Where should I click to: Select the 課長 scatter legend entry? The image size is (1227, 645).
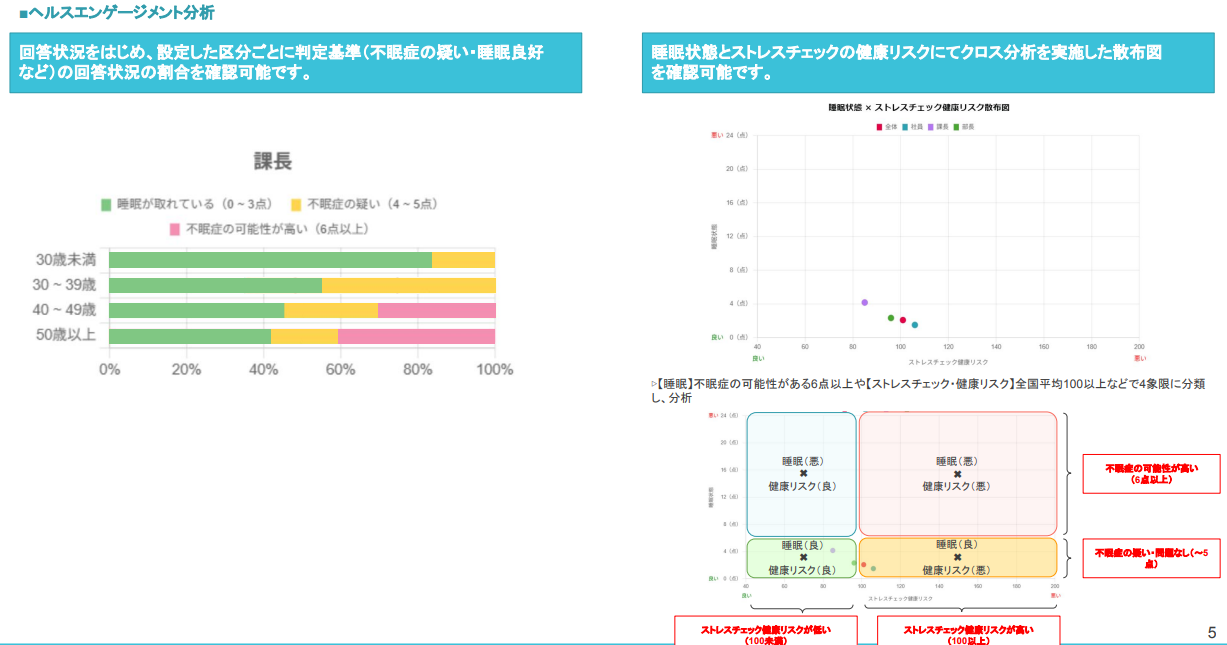(x=938, y=127)
